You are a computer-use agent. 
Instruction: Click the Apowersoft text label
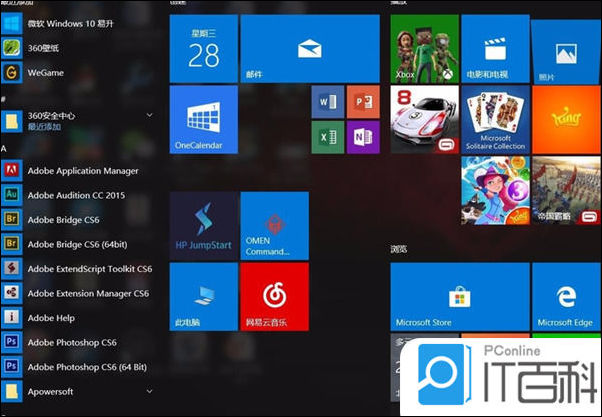point(50,392)
